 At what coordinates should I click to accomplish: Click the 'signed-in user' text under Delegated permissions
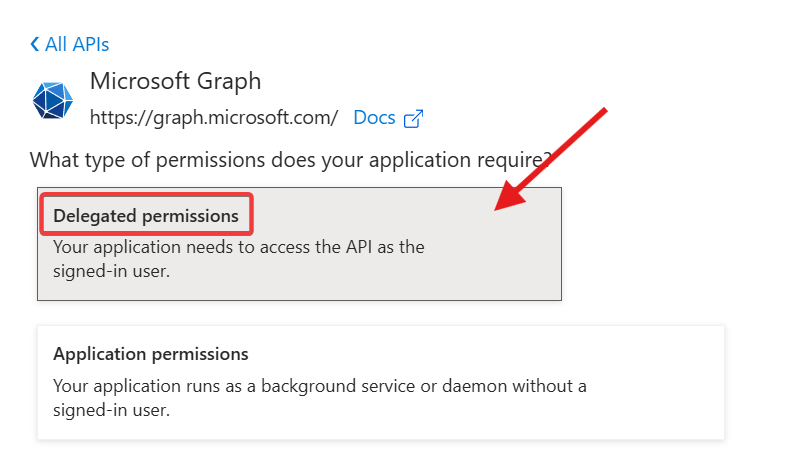point(111,271)
